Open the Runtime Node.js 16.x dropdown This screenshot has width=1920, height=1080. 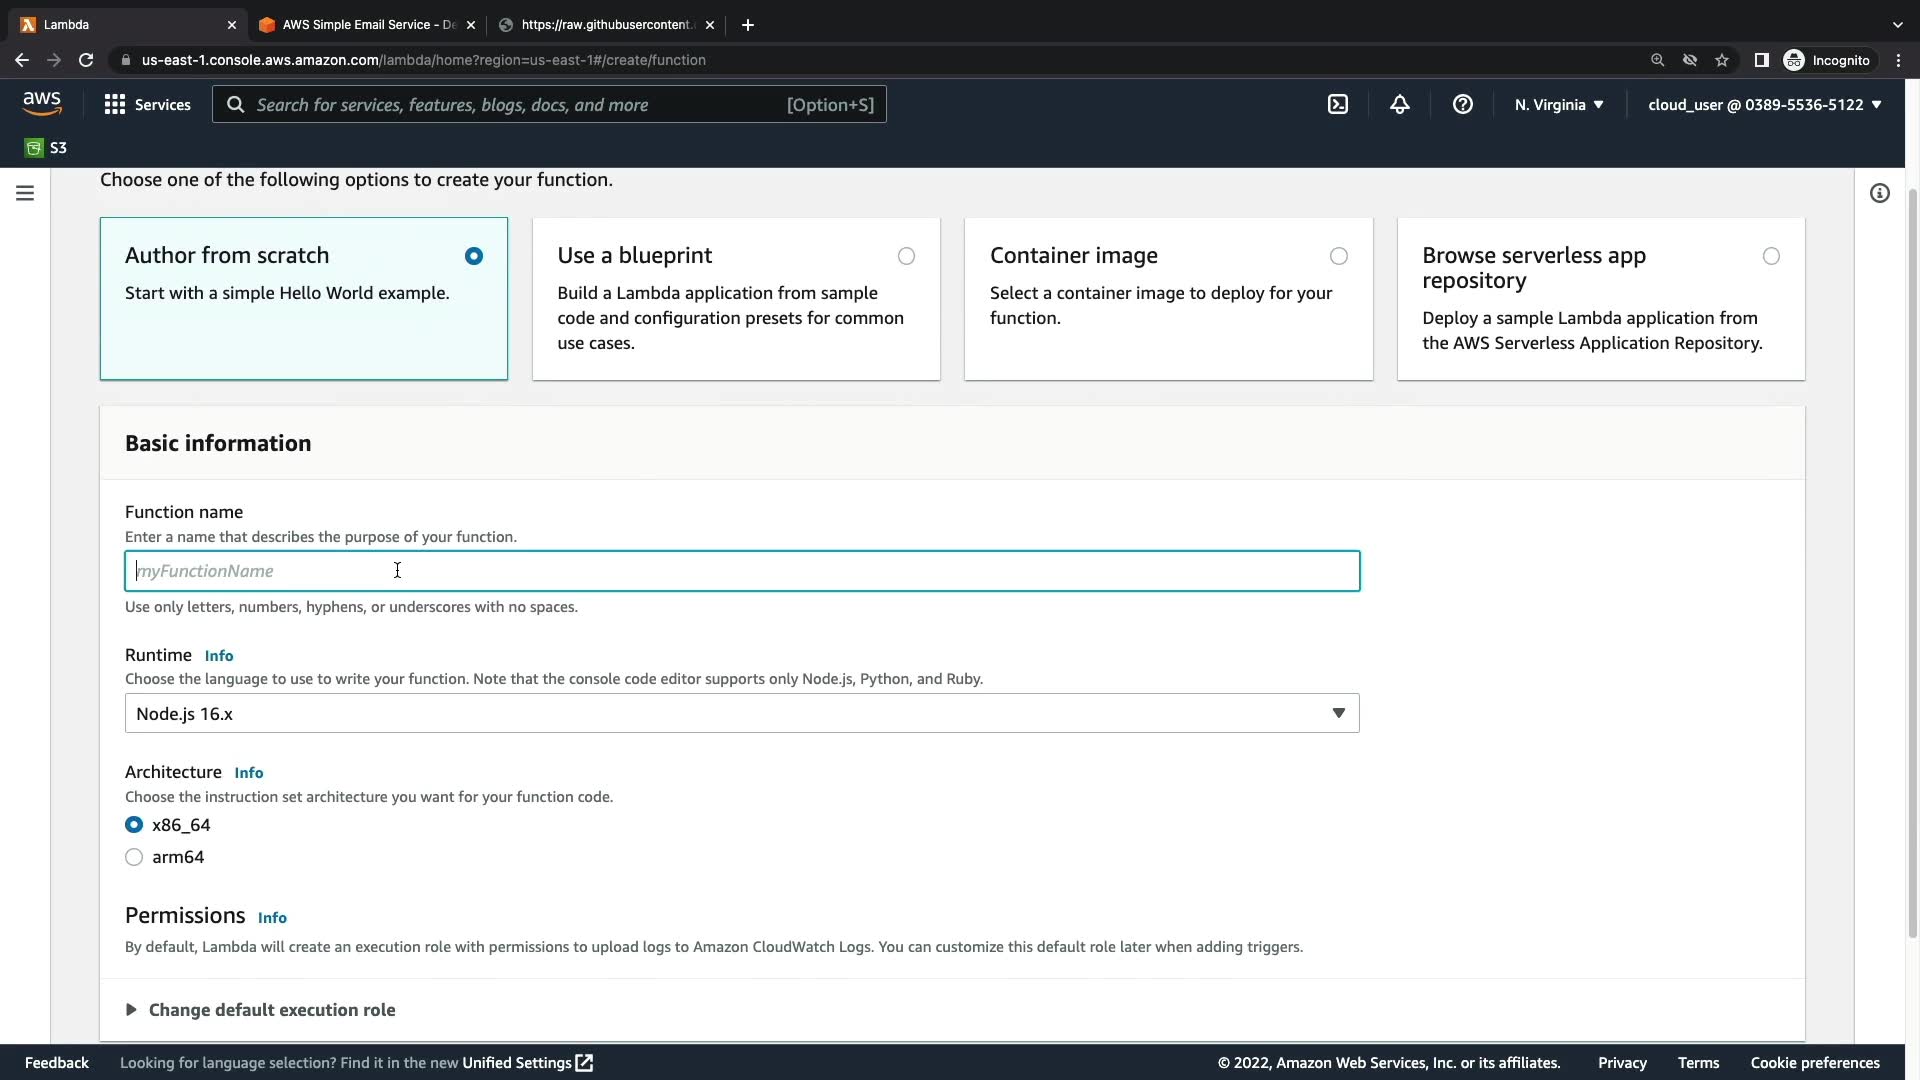(741, 713)
